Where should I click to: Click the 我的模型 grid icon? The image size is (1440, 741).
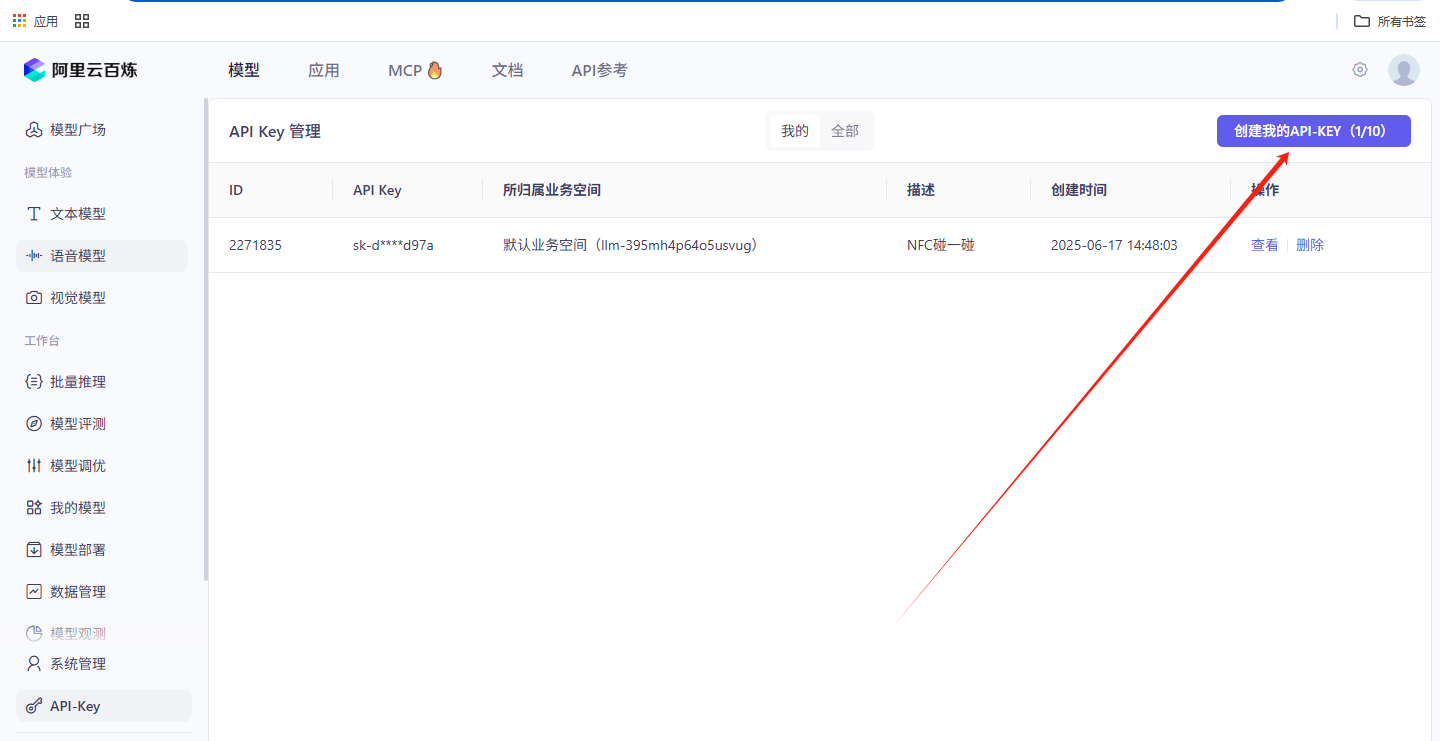34,508
